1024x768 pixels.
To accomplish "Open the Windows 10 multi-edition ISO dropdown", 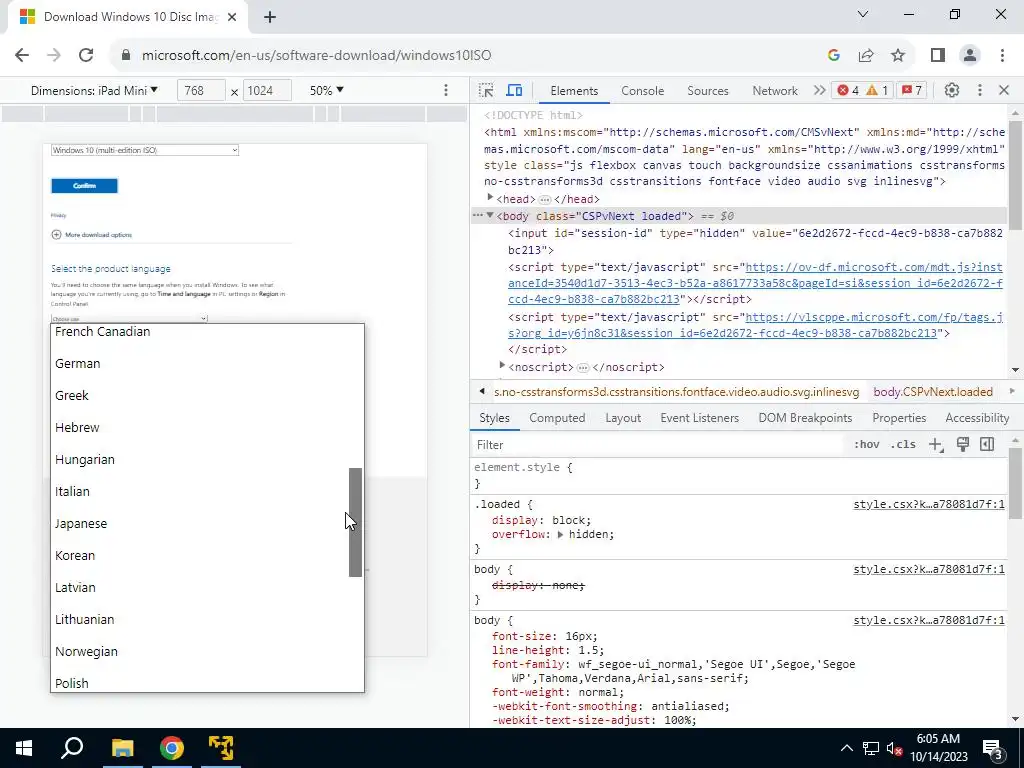I will click(145, 150).
